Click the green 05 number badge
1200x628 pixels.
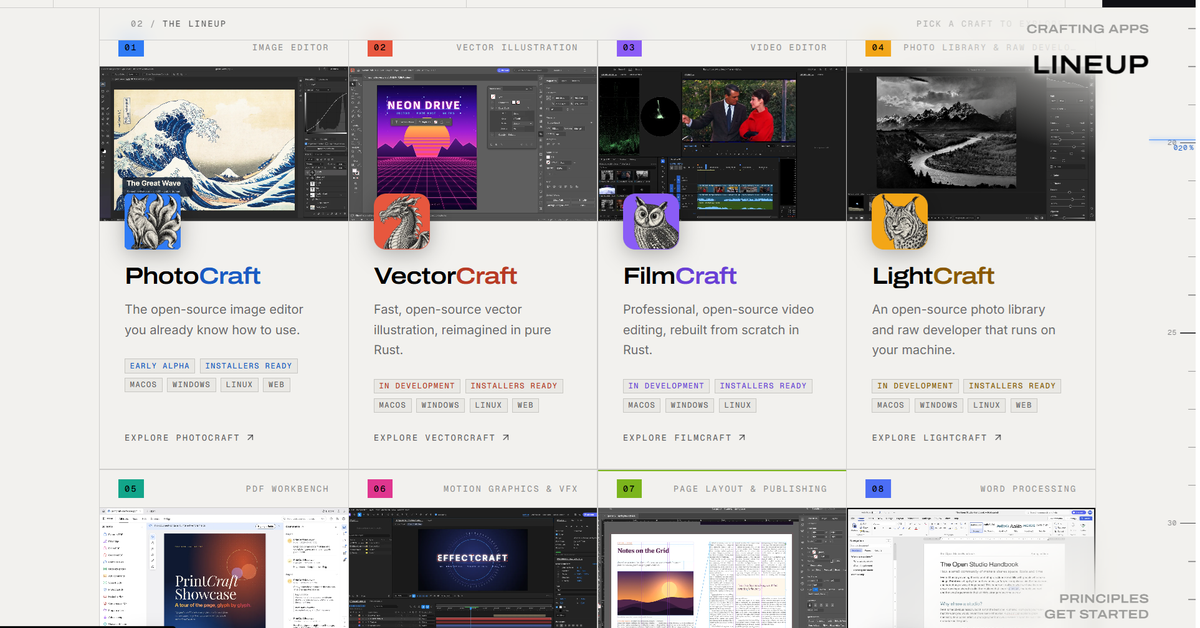coord(131,489)
